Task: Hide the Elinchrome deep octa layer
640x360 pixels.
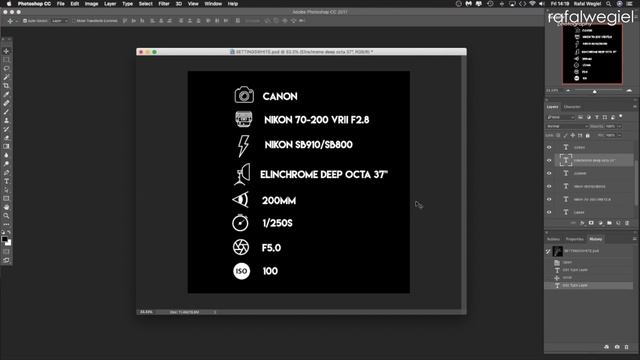Action: pyautogui.click(x=549, y=160)
